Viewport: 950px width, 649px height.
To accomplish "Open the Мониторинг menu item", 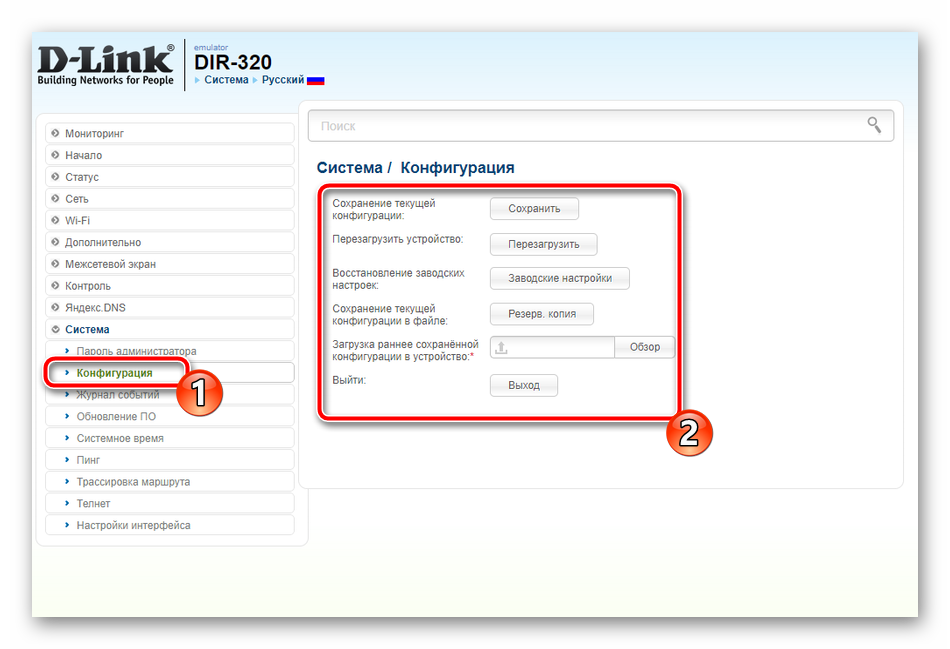I will (170, 133).
